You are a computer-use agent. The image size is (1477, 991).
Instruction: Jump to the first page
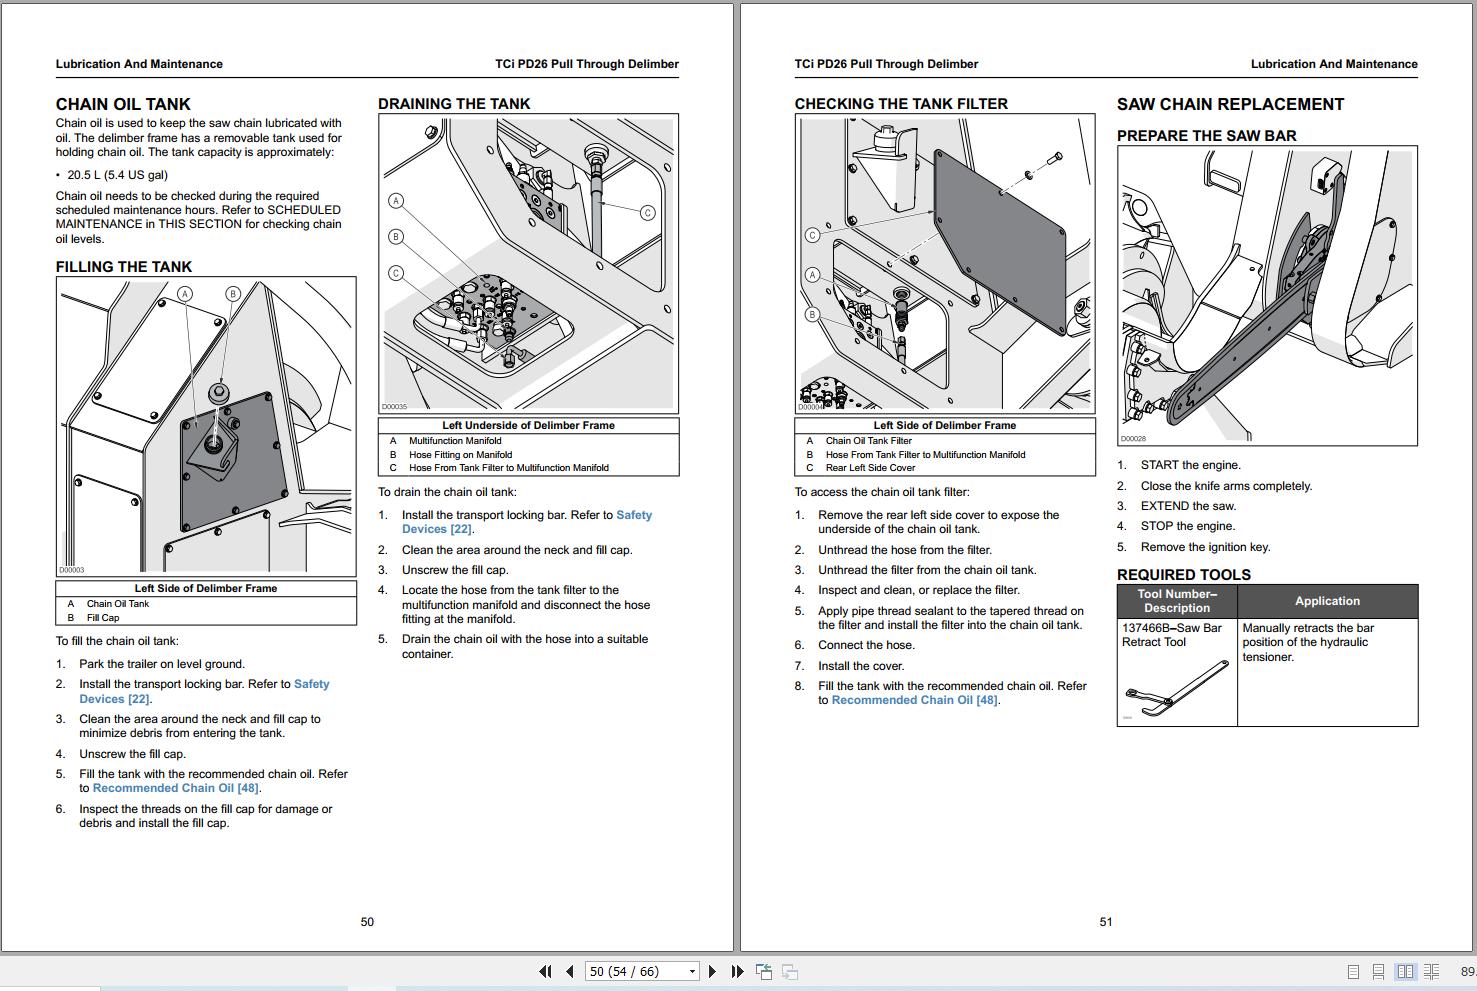pos(546,970)
